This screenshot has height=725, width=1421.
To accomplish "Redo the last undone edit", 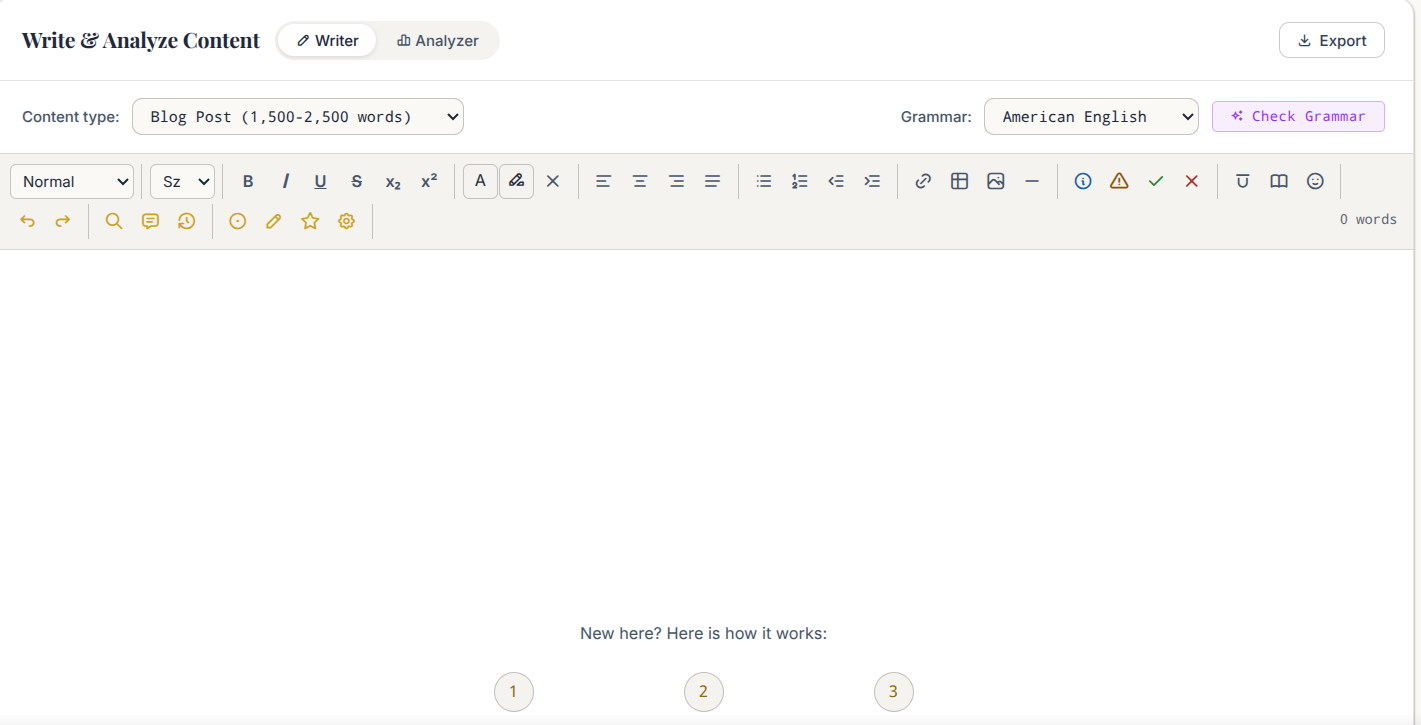I will 63,221.
